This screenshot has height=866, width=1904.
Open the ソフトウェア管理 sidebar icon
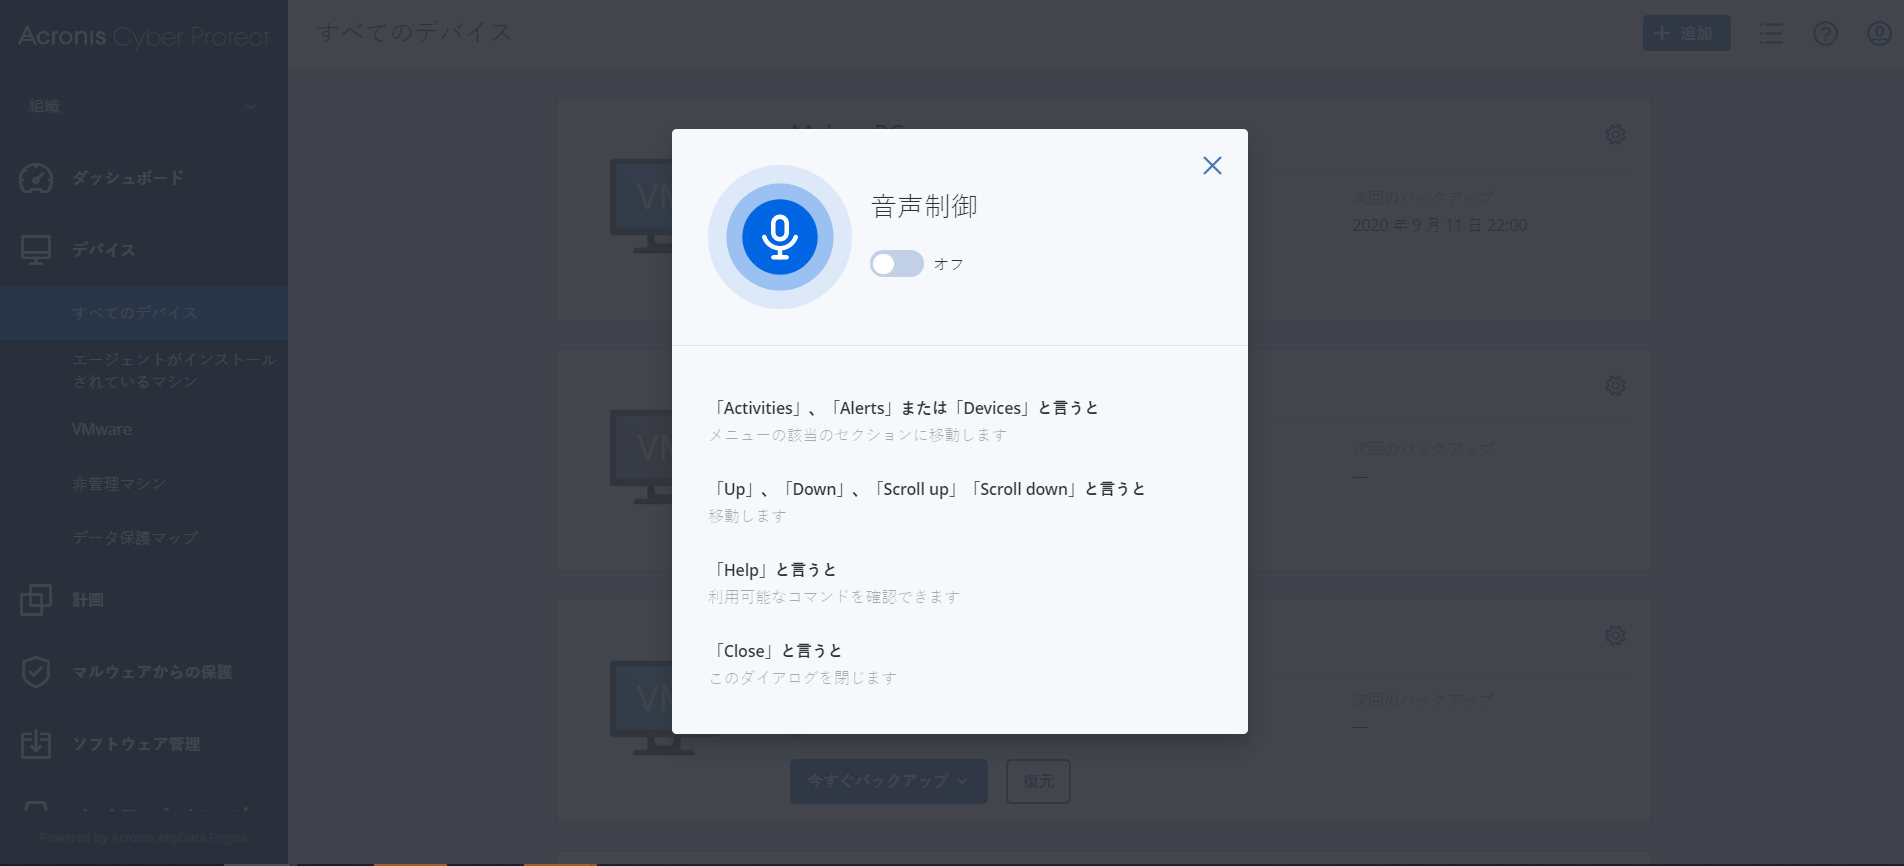[x=36, y=744]
